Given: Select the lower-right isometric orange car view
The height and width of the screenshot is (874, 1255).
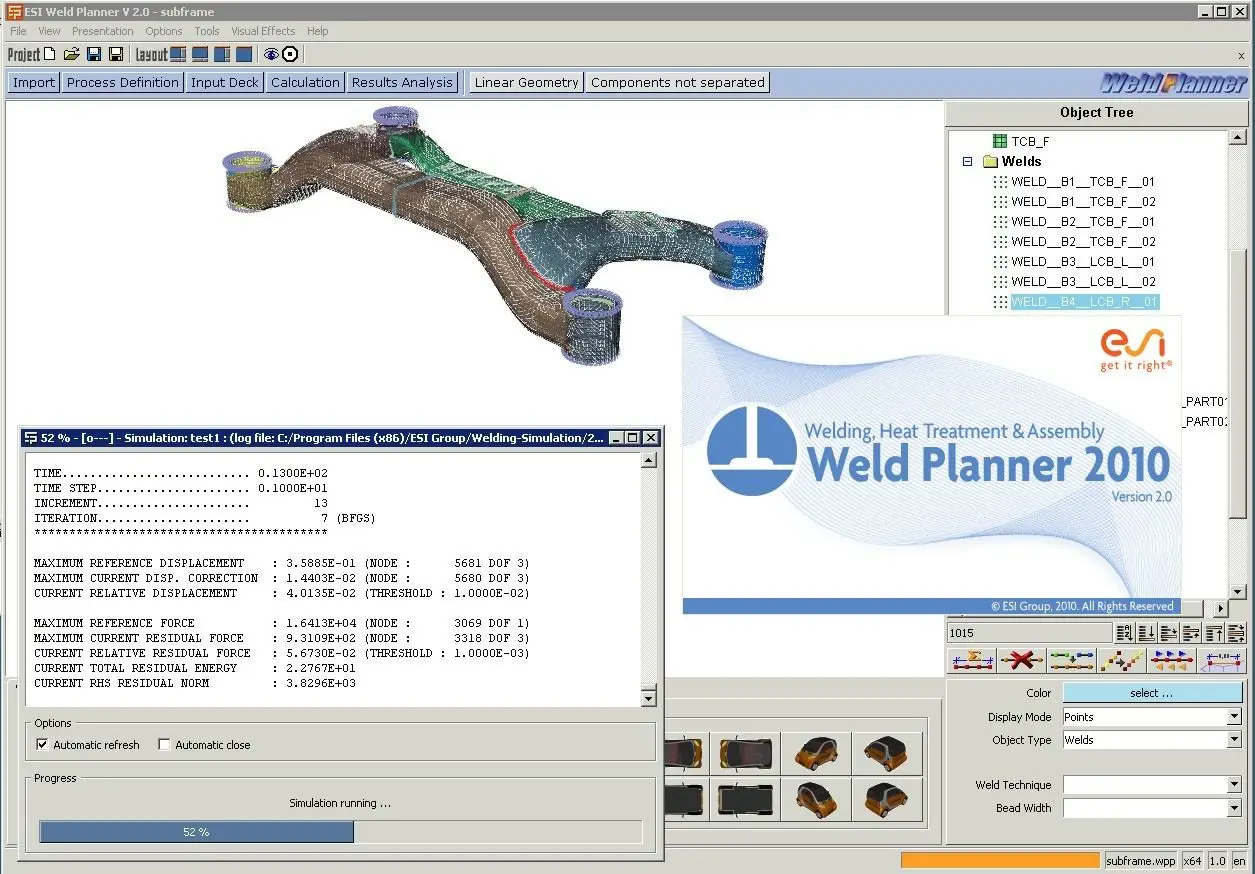Looking at the screenshot, I should point(885,798).
